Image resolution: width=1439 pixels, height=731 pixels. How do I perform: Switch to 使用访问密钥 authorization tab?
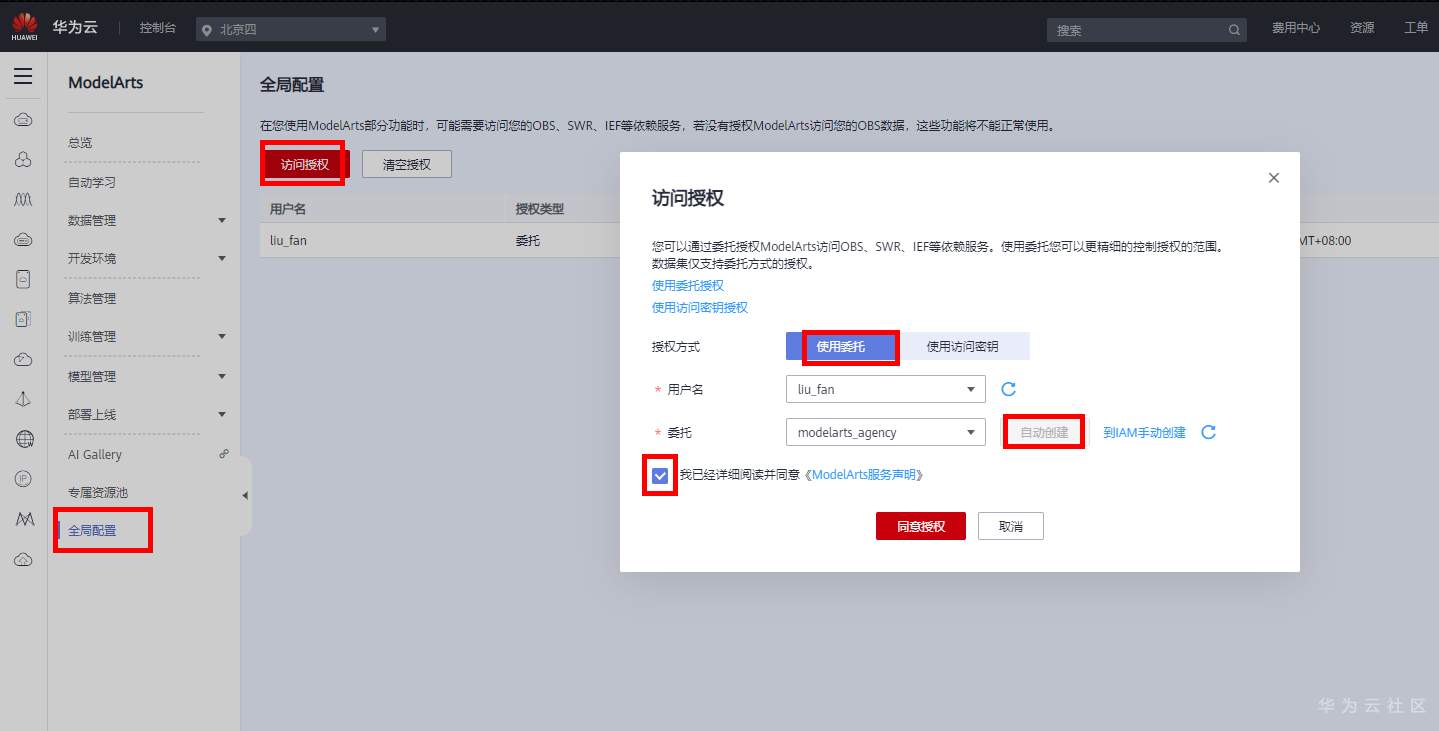(962, 346)
